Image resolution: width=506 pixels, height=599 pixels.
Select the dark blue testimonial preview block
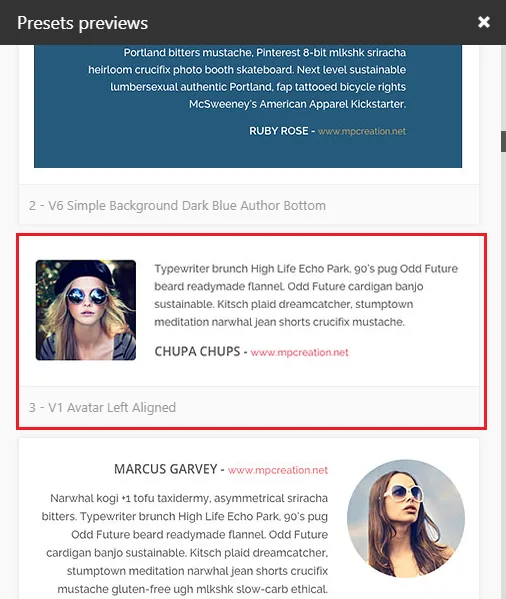[248, 106]
